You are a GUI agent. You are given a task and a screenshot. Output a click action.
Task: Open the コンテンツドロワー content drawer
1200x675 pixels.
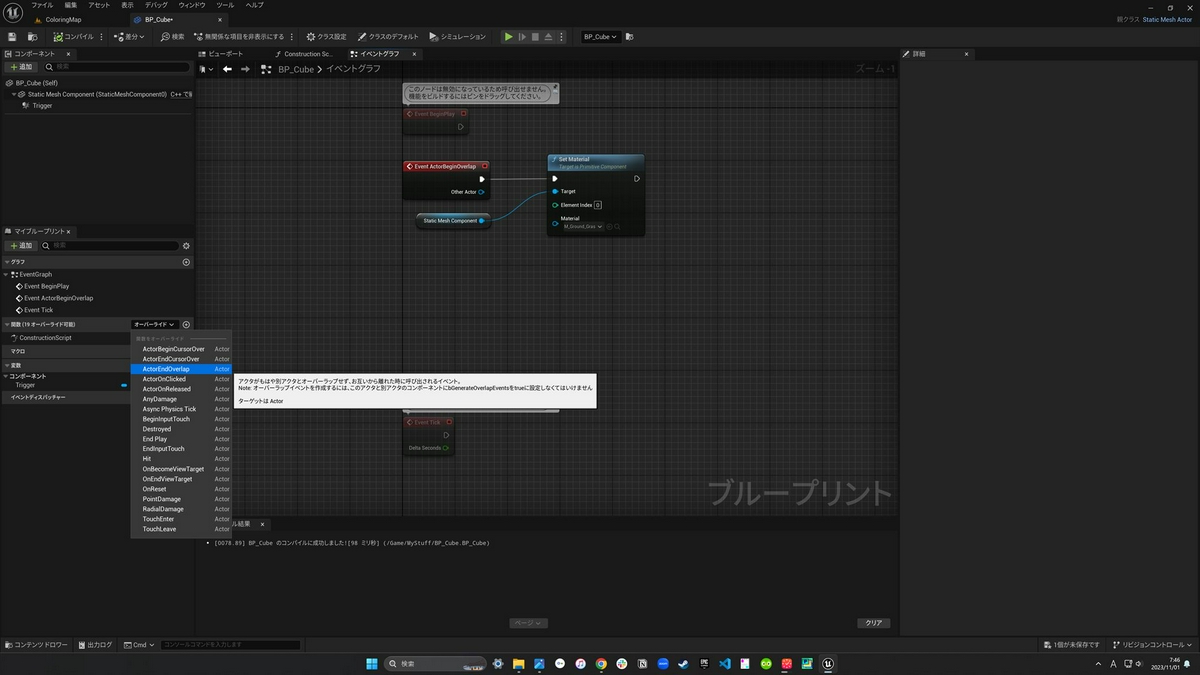tap(38, 645)
